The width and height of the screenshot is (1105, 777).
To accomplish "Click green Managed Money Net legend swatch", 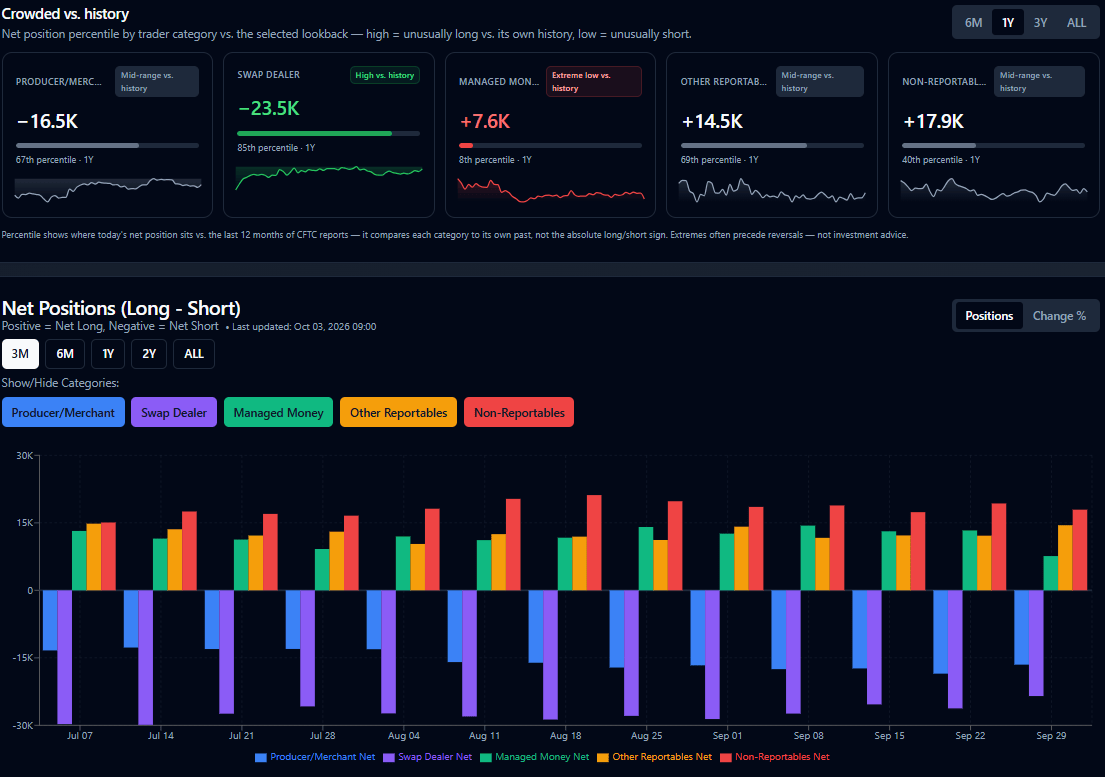I will tap(486, 757).
